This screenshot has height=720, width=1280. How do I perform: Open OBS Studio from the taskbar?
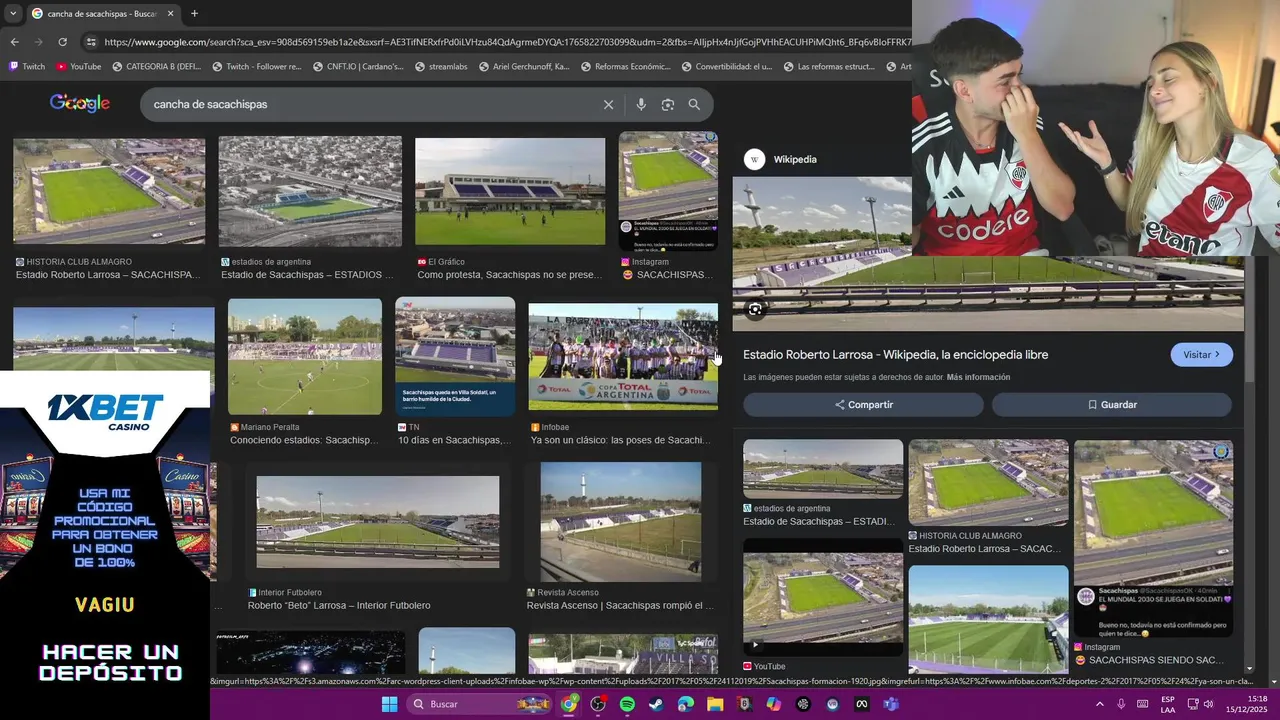point(598,704)
